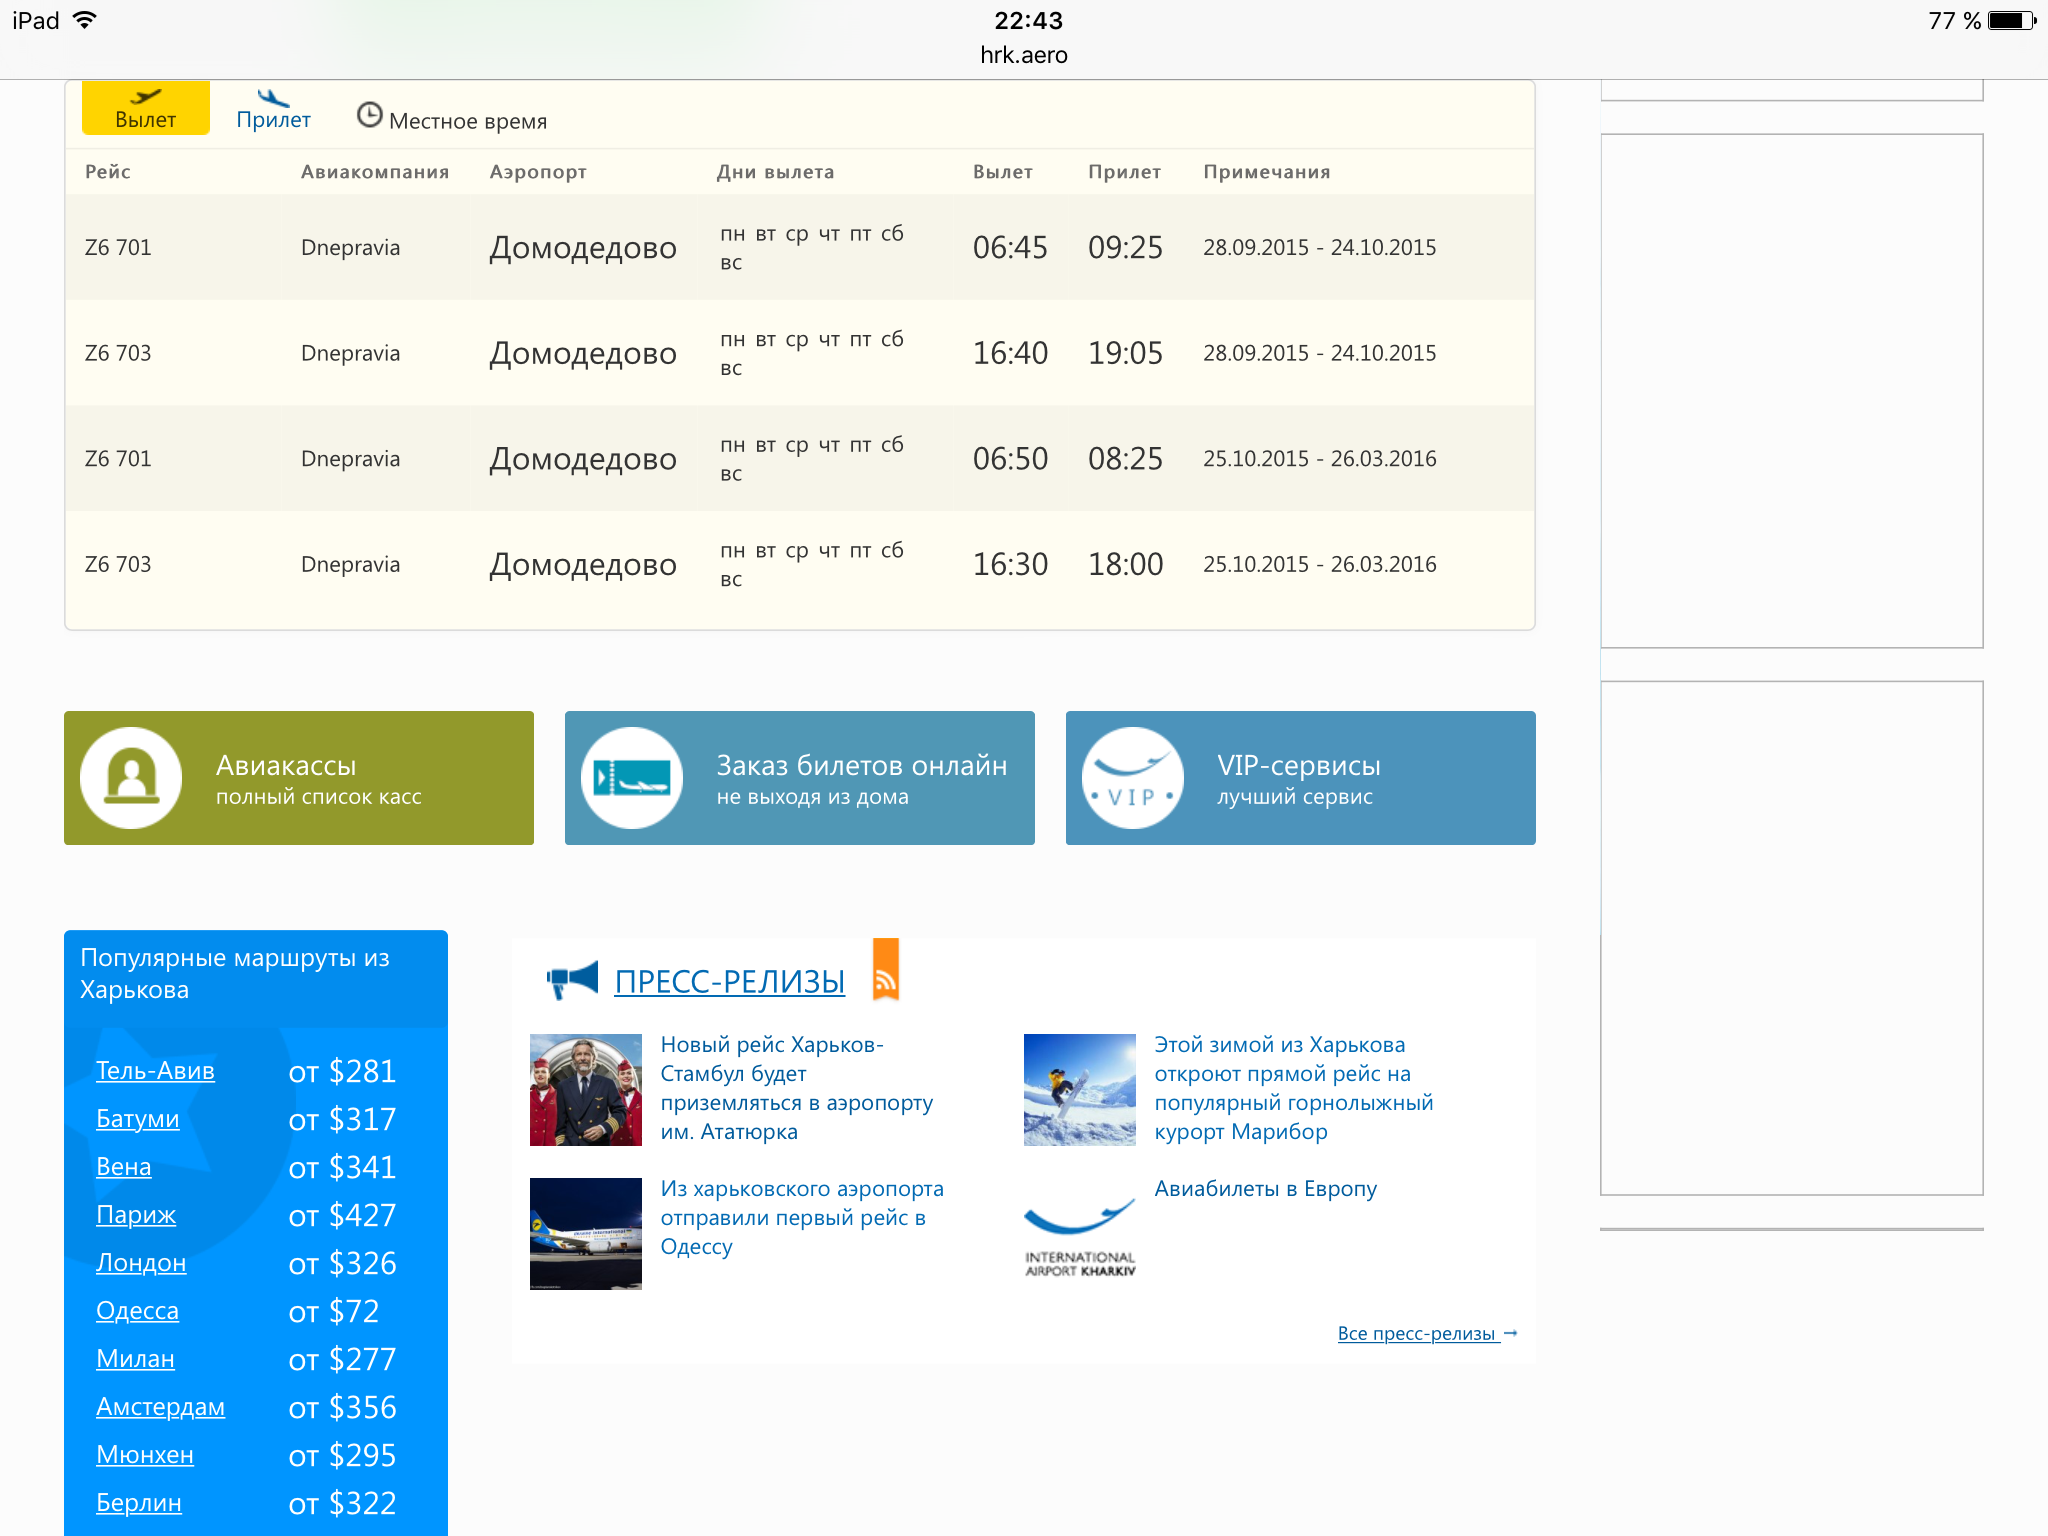
Task: Click the Амстердам route link
Action: [x=160, y=1407]
